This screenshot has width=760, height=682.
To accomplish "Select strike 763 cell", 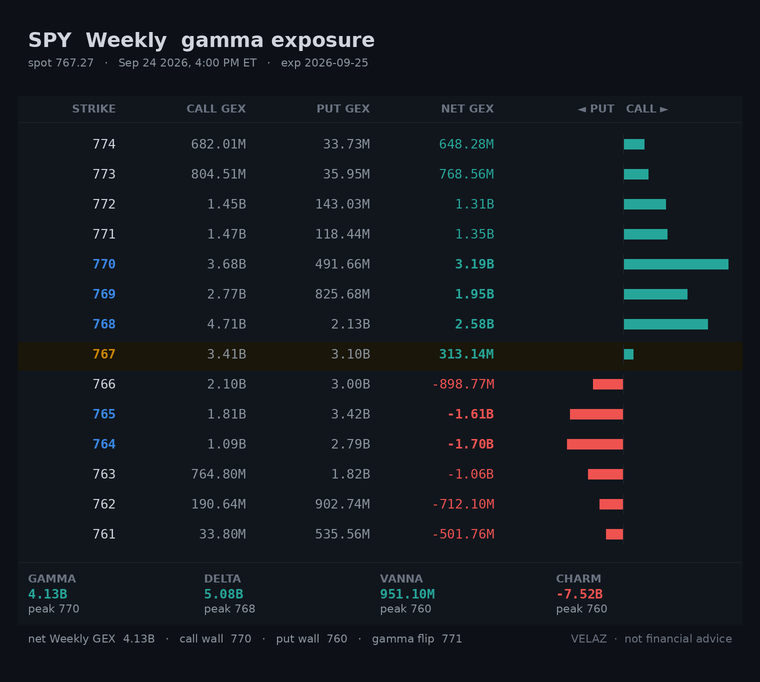I will (104, 475).
